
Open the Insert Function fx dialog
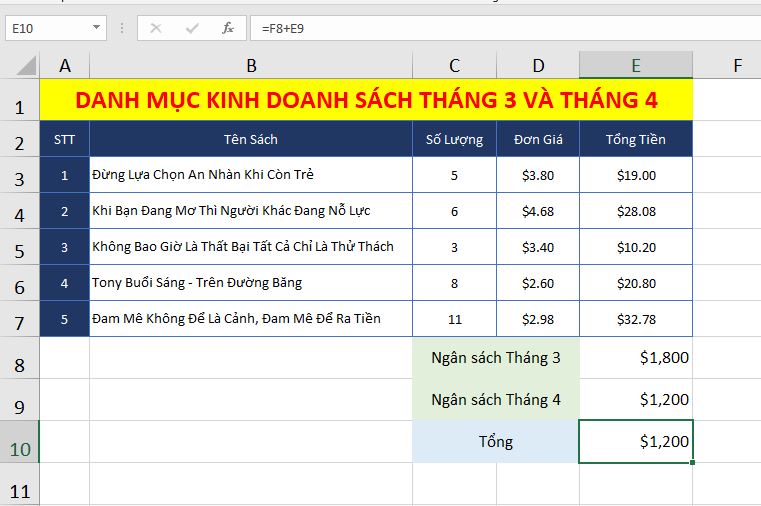tap(228, 28)
